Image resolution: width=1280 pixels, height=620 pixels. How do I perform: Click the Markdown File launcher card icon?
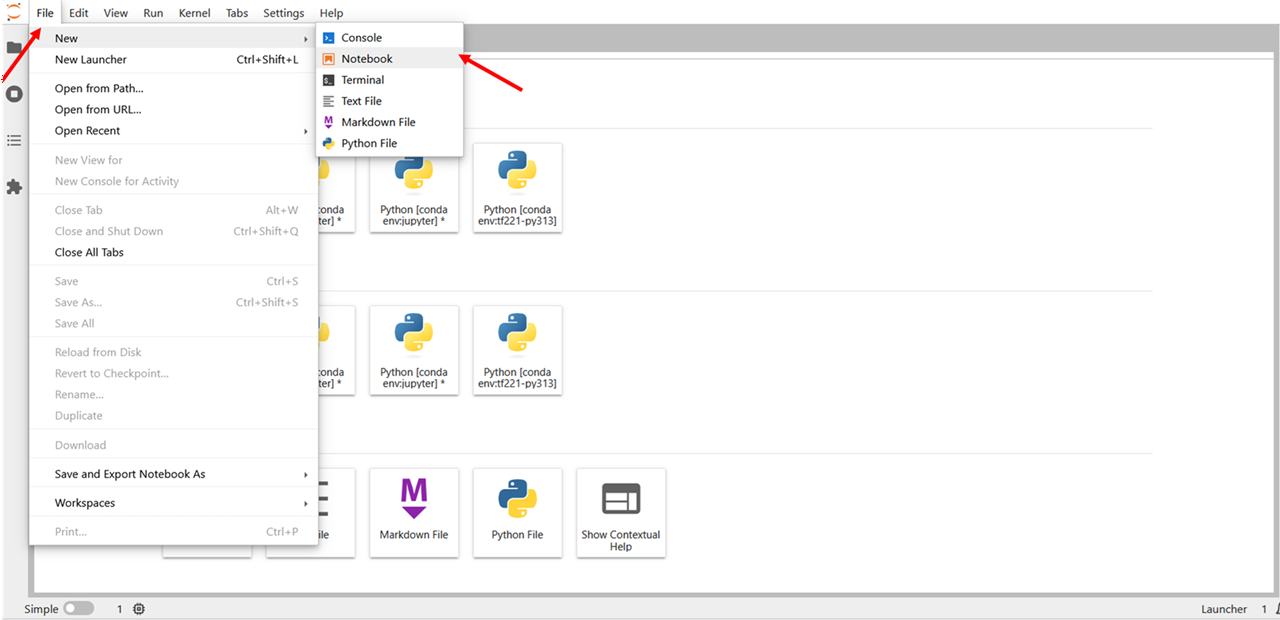[414, 497]
